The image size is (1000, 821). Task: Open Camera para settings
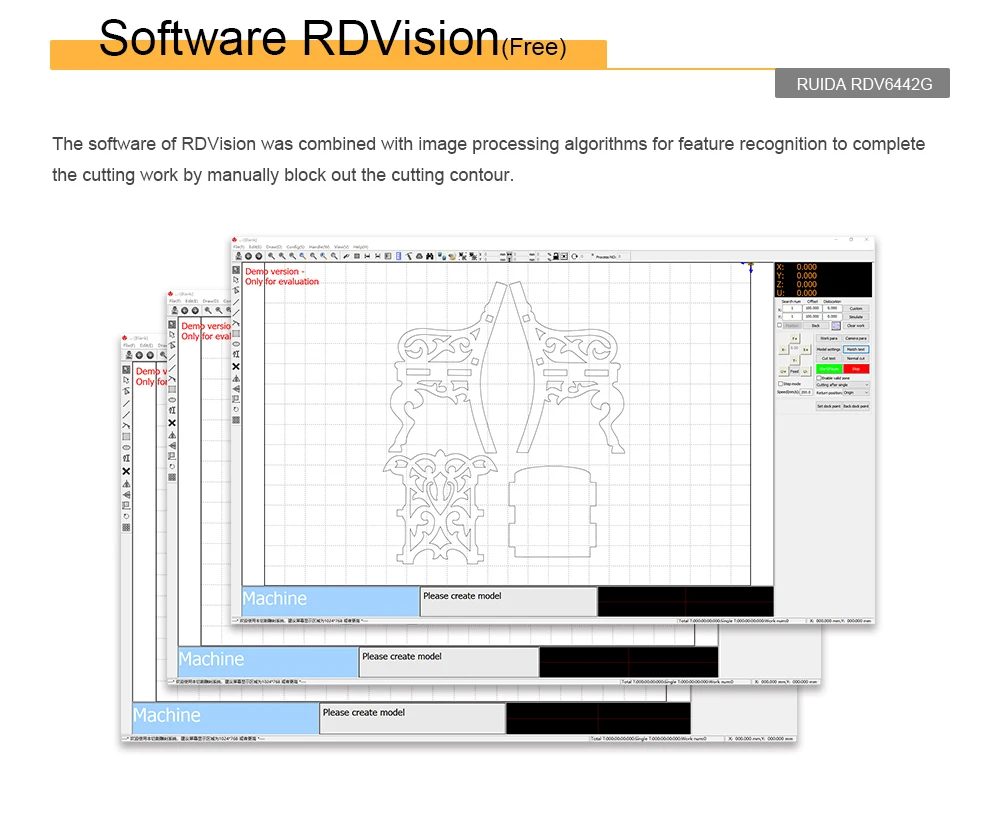856,338
